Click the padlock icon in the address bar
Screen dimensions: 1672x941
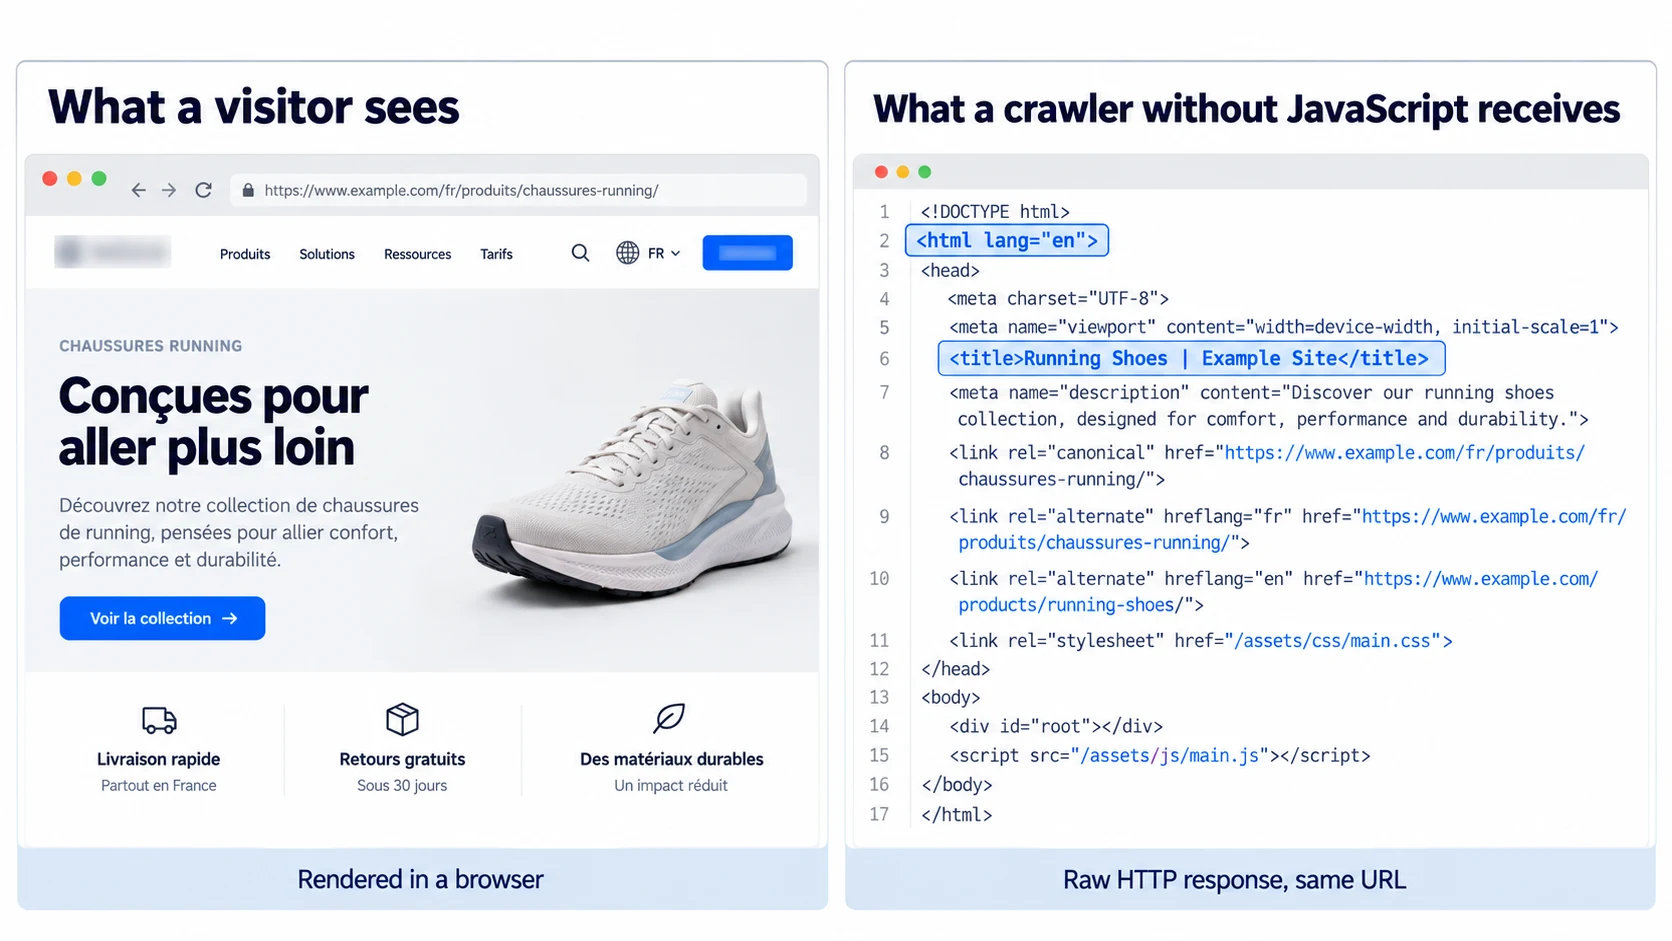click(x=248, y=190)
